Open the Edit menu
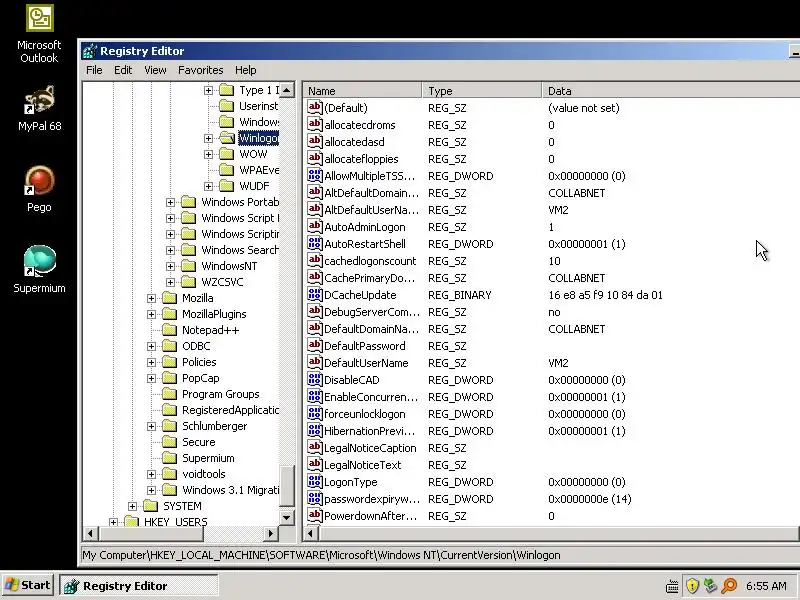This screenshot has width=800, height=600. pos(123,70)
